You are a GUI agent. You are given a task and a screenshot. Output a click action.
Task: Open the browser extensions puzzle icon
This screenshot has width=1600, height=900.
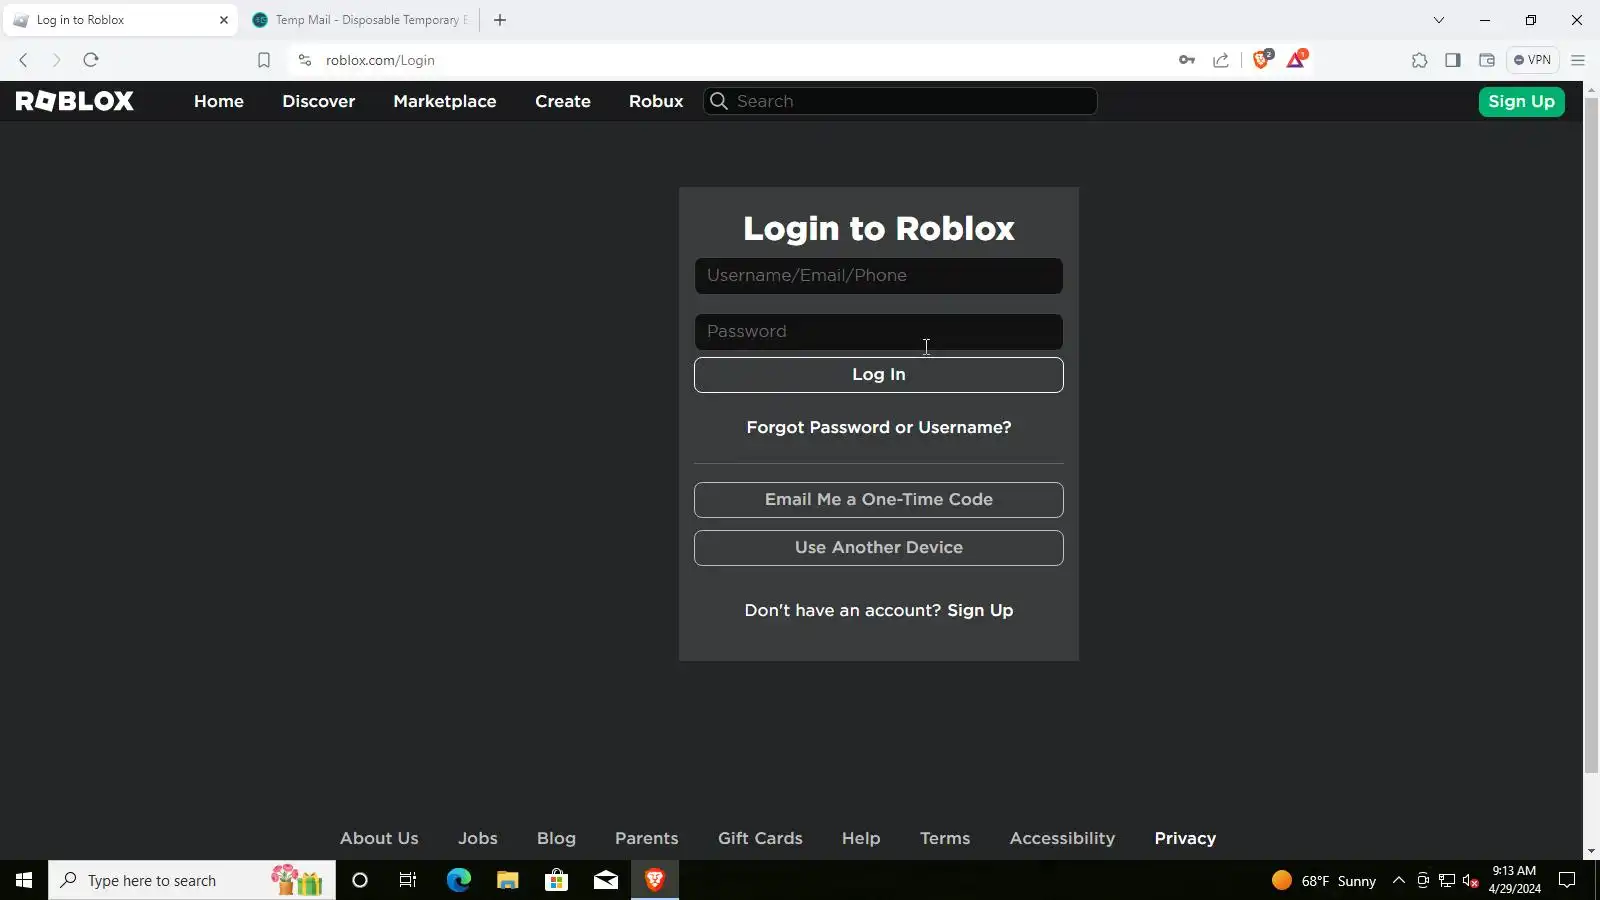click(1420, 60)
